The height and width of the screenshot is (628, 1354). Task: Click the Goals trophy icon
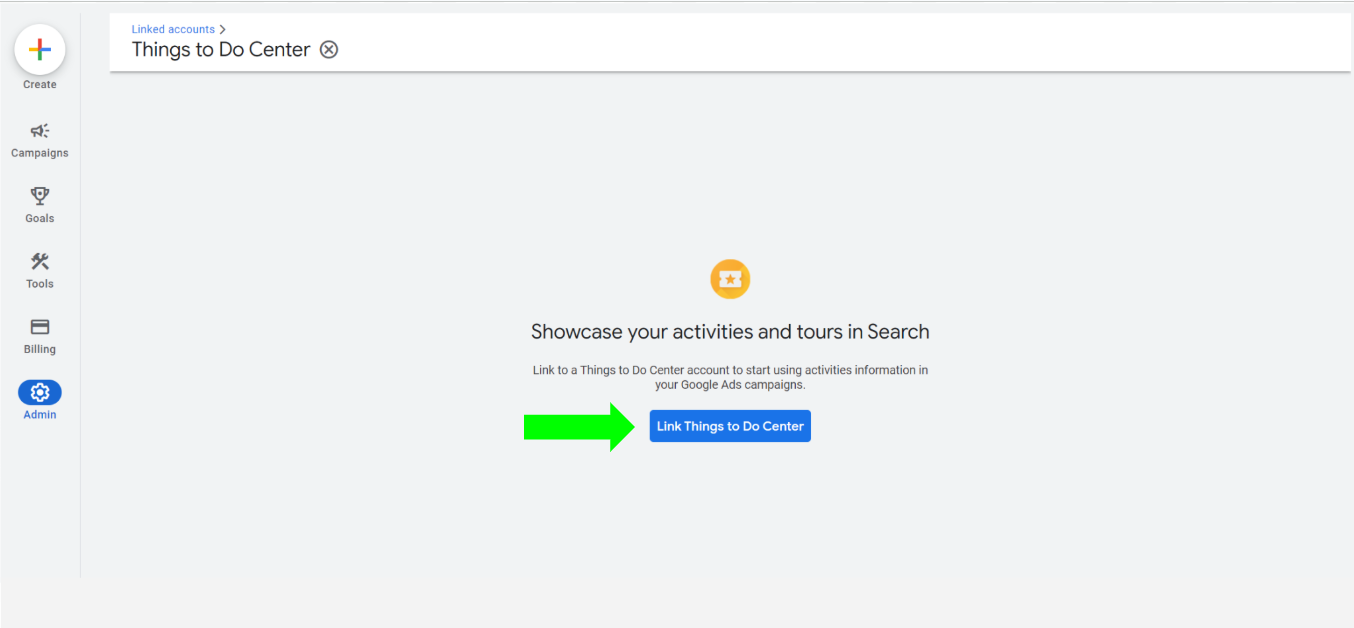click(x=40, y=196)
